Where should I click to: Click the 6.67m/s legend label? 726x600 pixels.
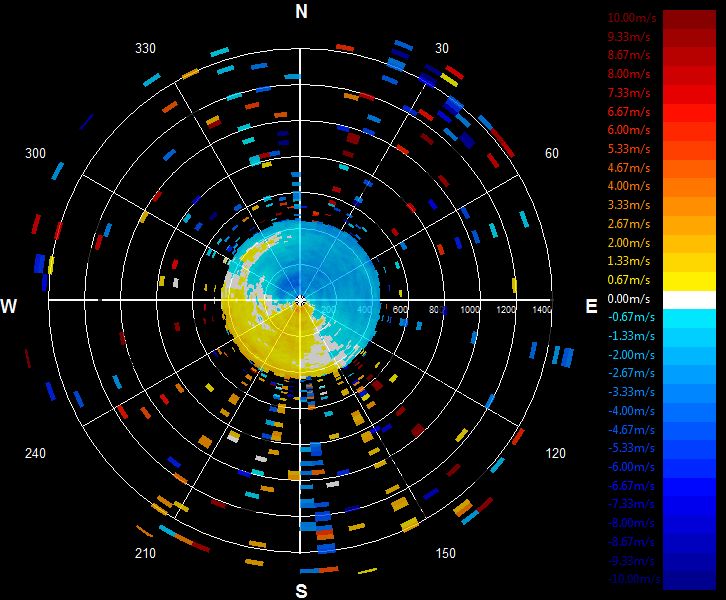[629, 112]
